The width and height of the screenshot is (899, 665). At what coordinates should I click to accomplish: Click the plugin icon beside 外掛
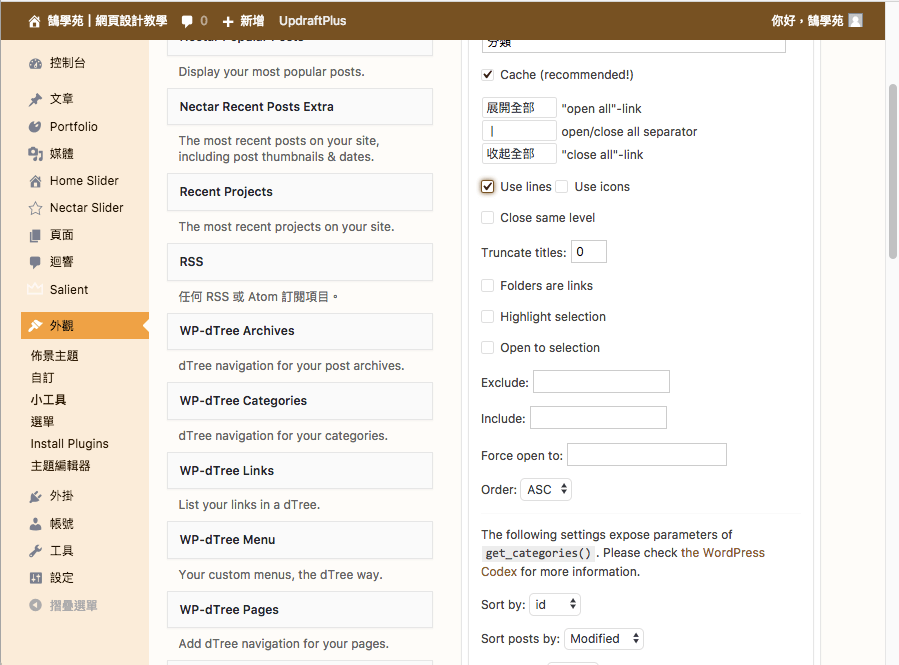tap(36, 496)
